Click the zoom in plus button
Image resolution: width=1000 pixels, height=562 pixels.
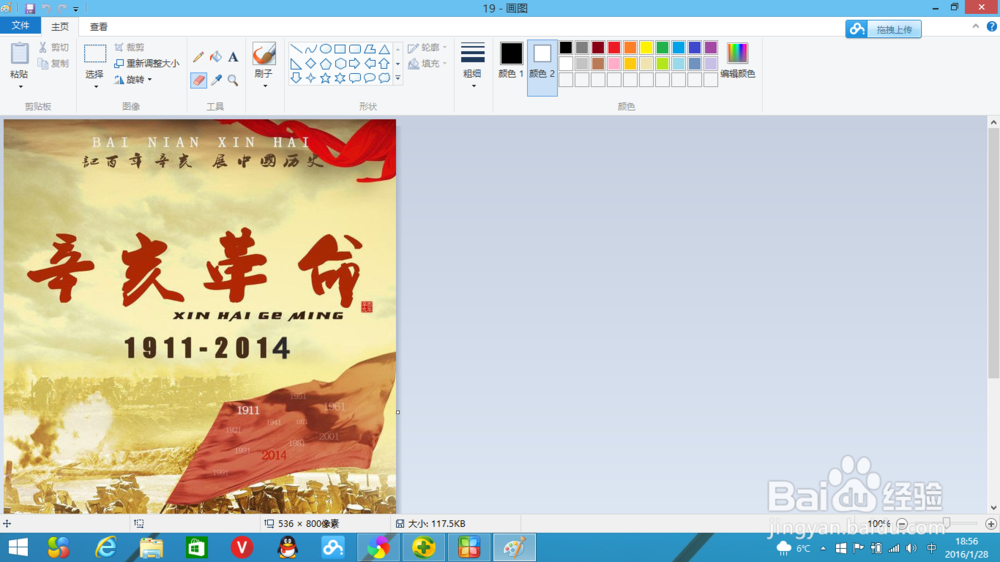[x=990, y=524]
